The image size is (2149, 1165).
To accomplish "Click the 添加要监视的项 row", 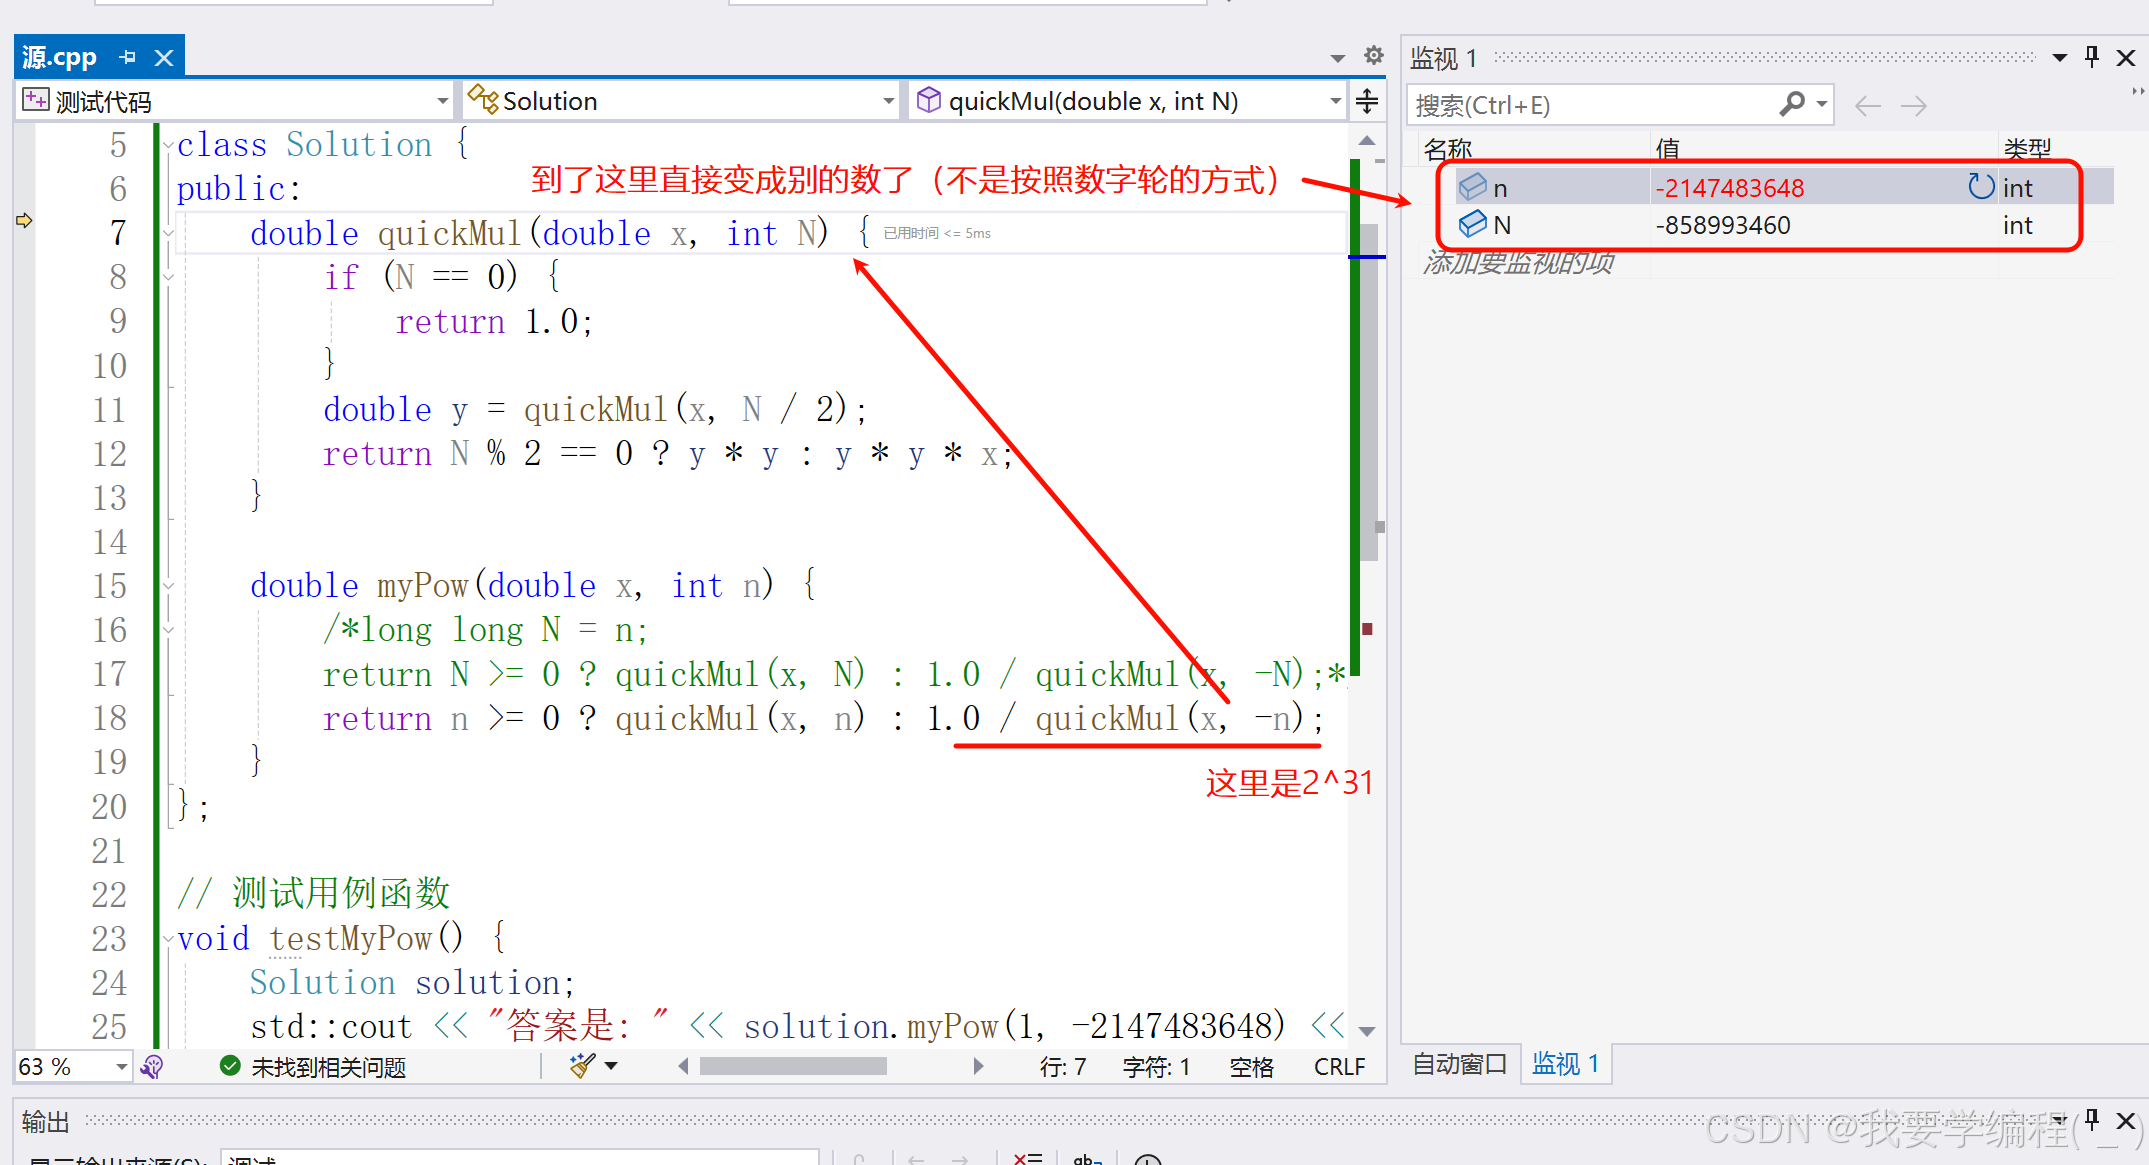I will pyautogui.click(x=1518, y=263).
